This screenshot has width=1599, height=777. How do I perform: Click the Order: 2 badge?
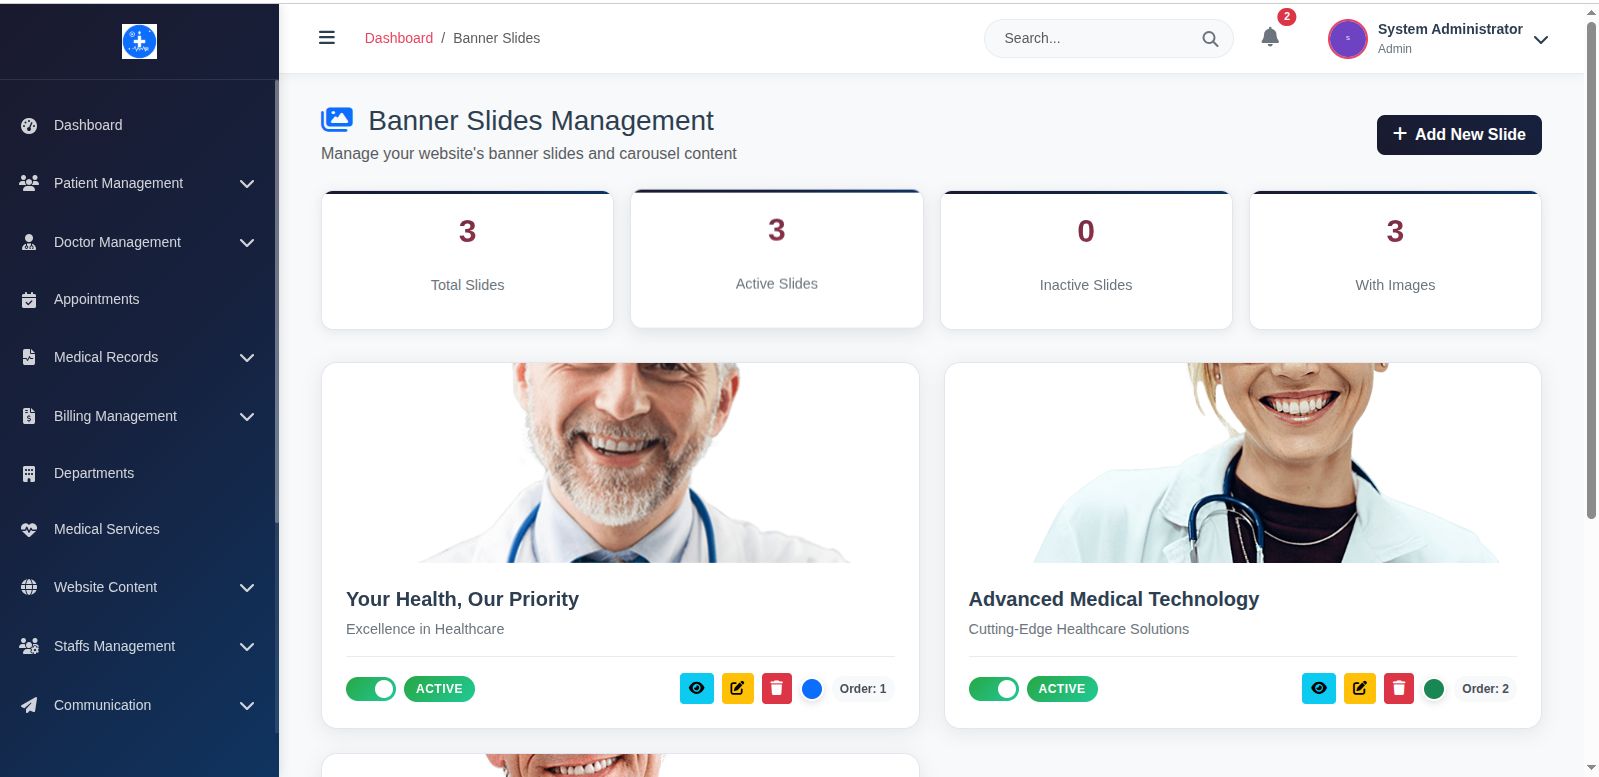(1486, 689)
